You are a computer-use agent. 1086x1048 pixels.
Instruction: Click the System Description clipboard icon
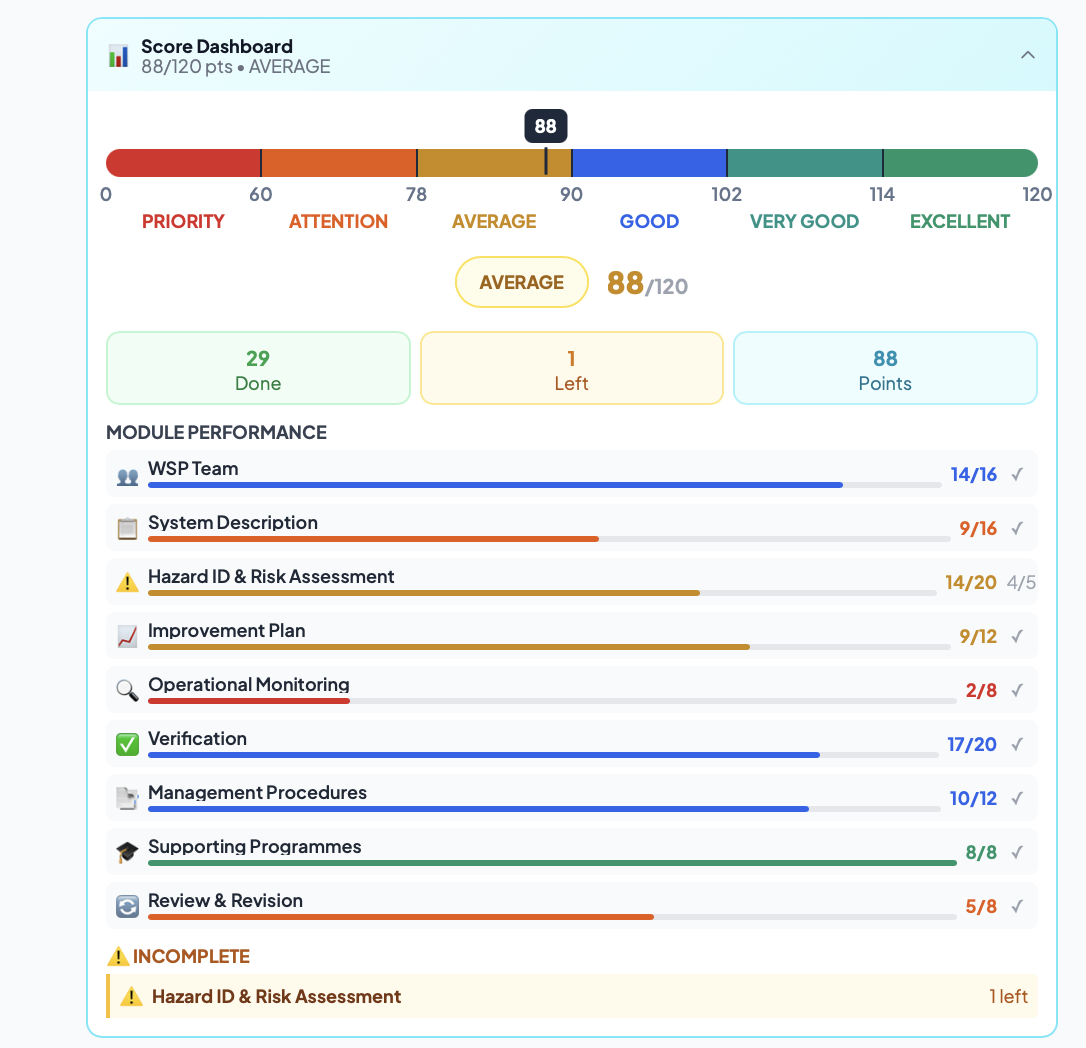click(127, 529)
